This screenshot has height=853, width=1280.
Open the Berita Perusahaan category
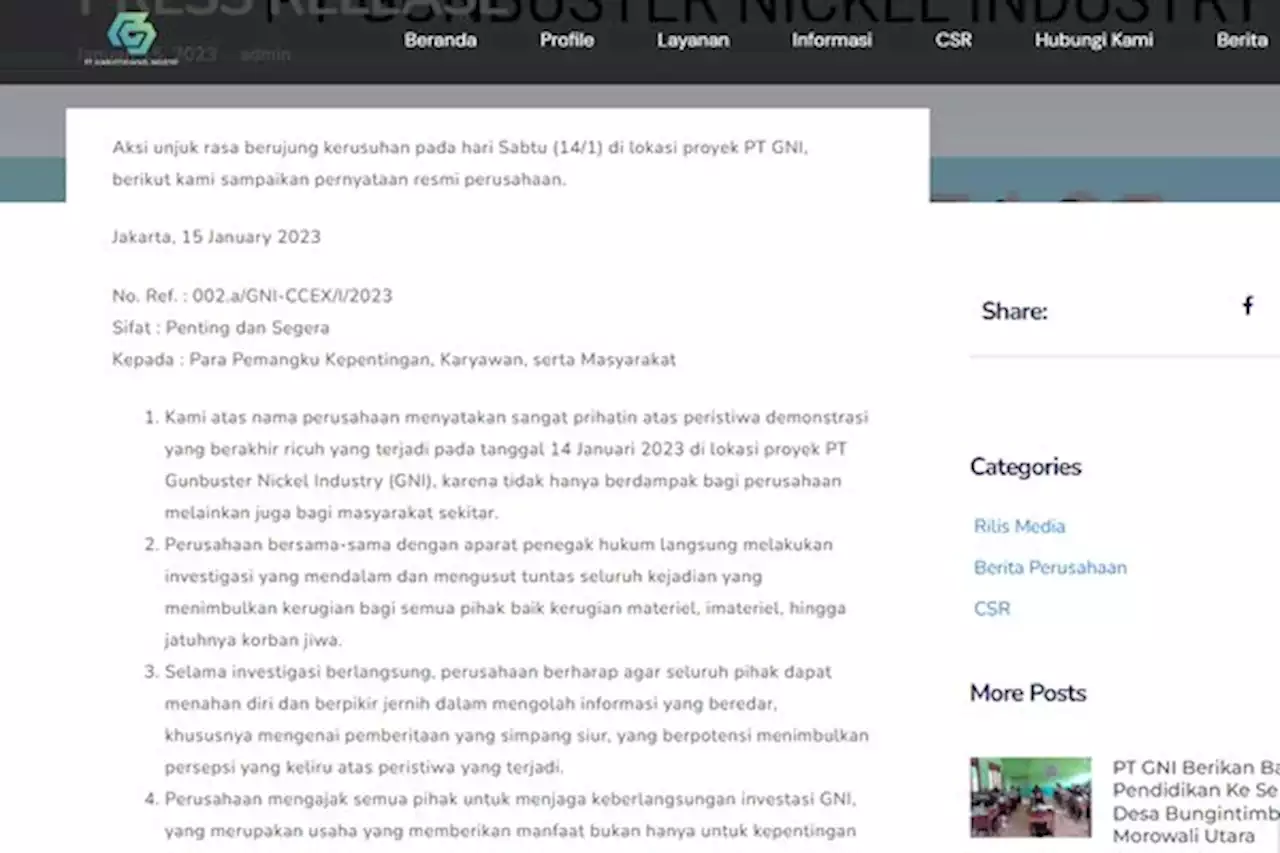(1050, 567)
